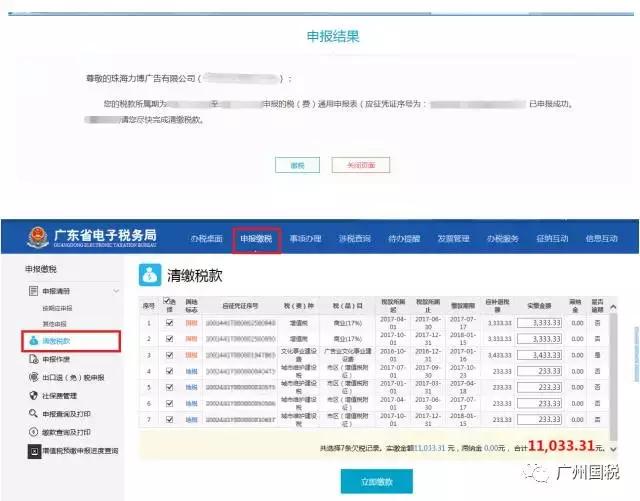
Task: Click the blue status link in row 4
Action: pyautogui.click(x=191, y=371)
